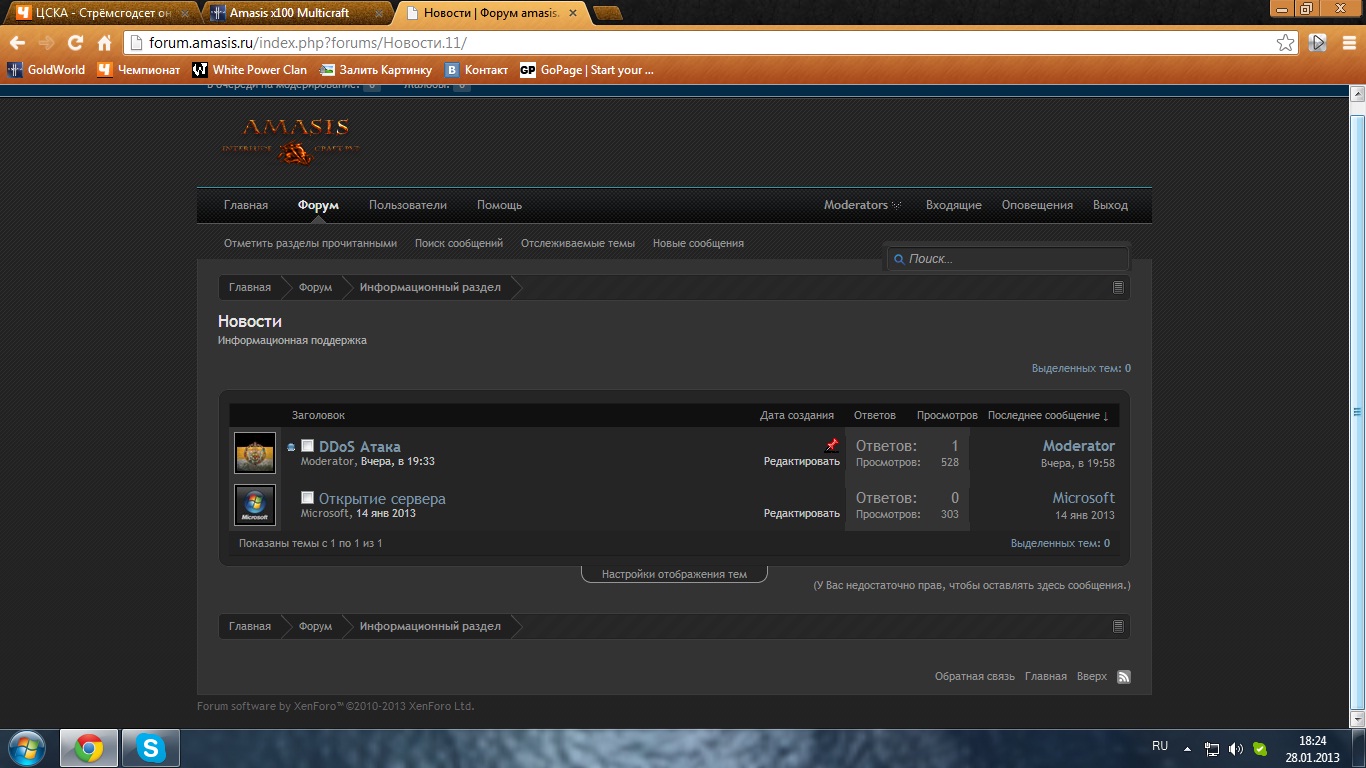This screenshot has height=768, width=1366.
Task: Open the browser home page icon
Action: (104, 43)
